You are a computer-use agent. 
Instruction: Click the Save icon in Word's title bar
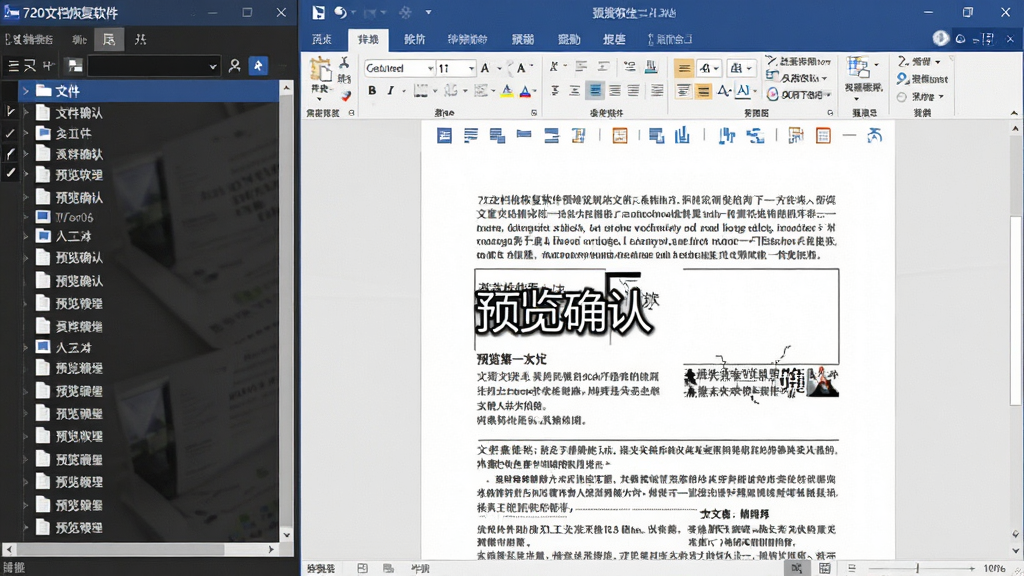pyautogui.click(x=318, y=12)
